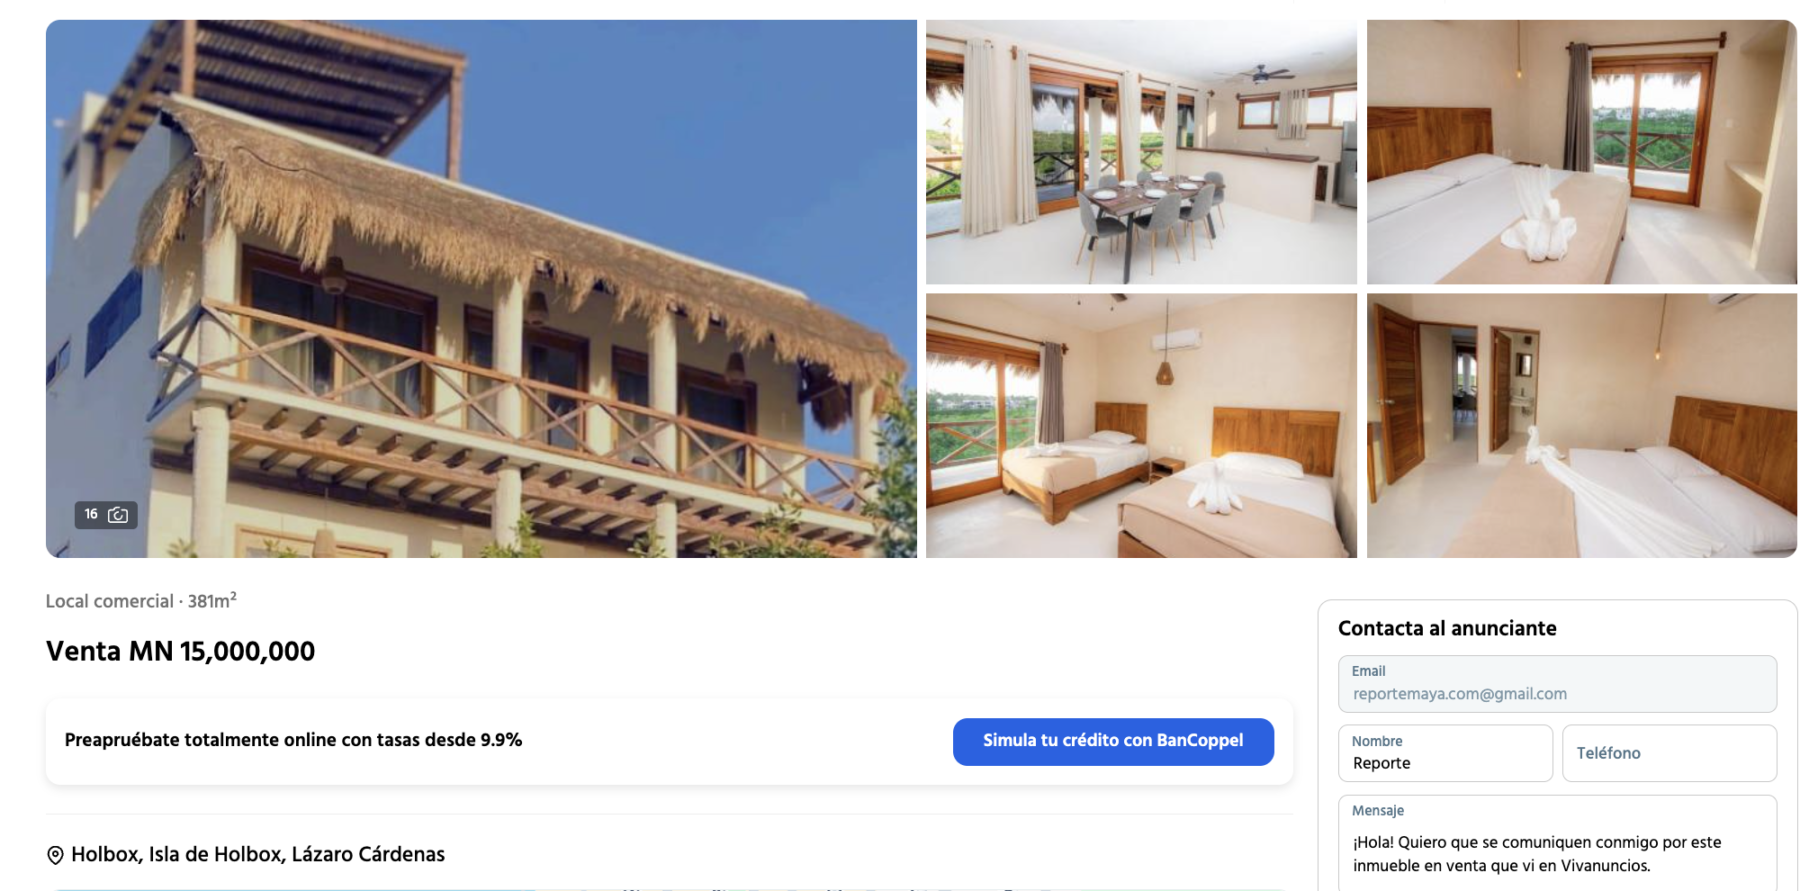Image resolution: width=1800 pixels, height=891 pixels.
Task: Select the Venta MN 15,000,000 price
Action: [x=180, y=652]
